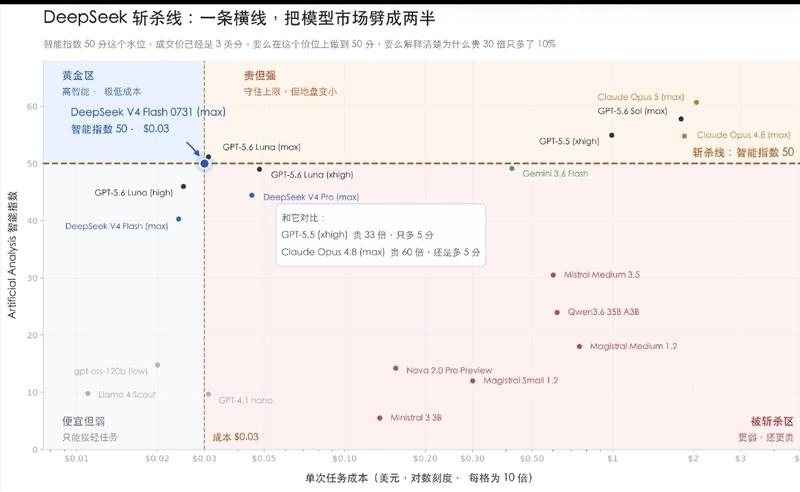The height and width of the screenshot is (492, 800).
Task: Click the Claude Opus 4.8 (max) dot
Action: pyautogui.click(x=685, y=136)
